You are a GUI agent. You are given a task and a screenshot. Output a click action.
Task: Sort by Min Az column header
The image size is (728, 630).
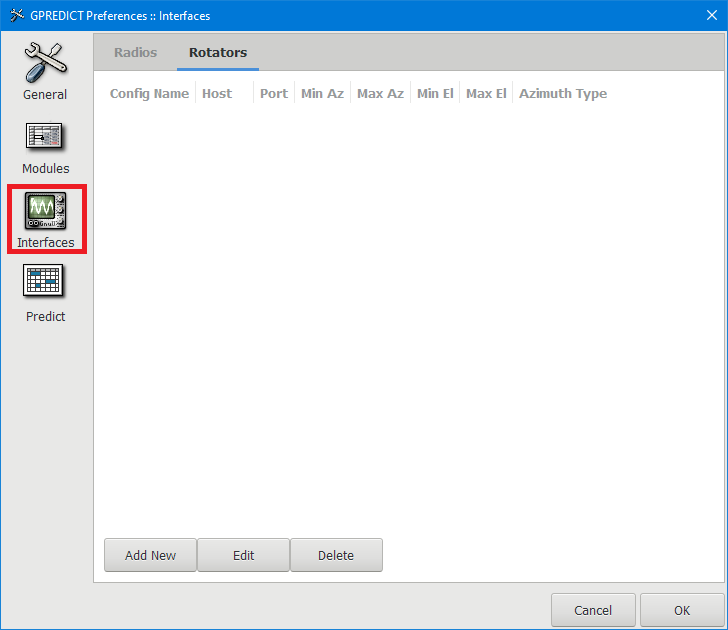pos(322,93)
